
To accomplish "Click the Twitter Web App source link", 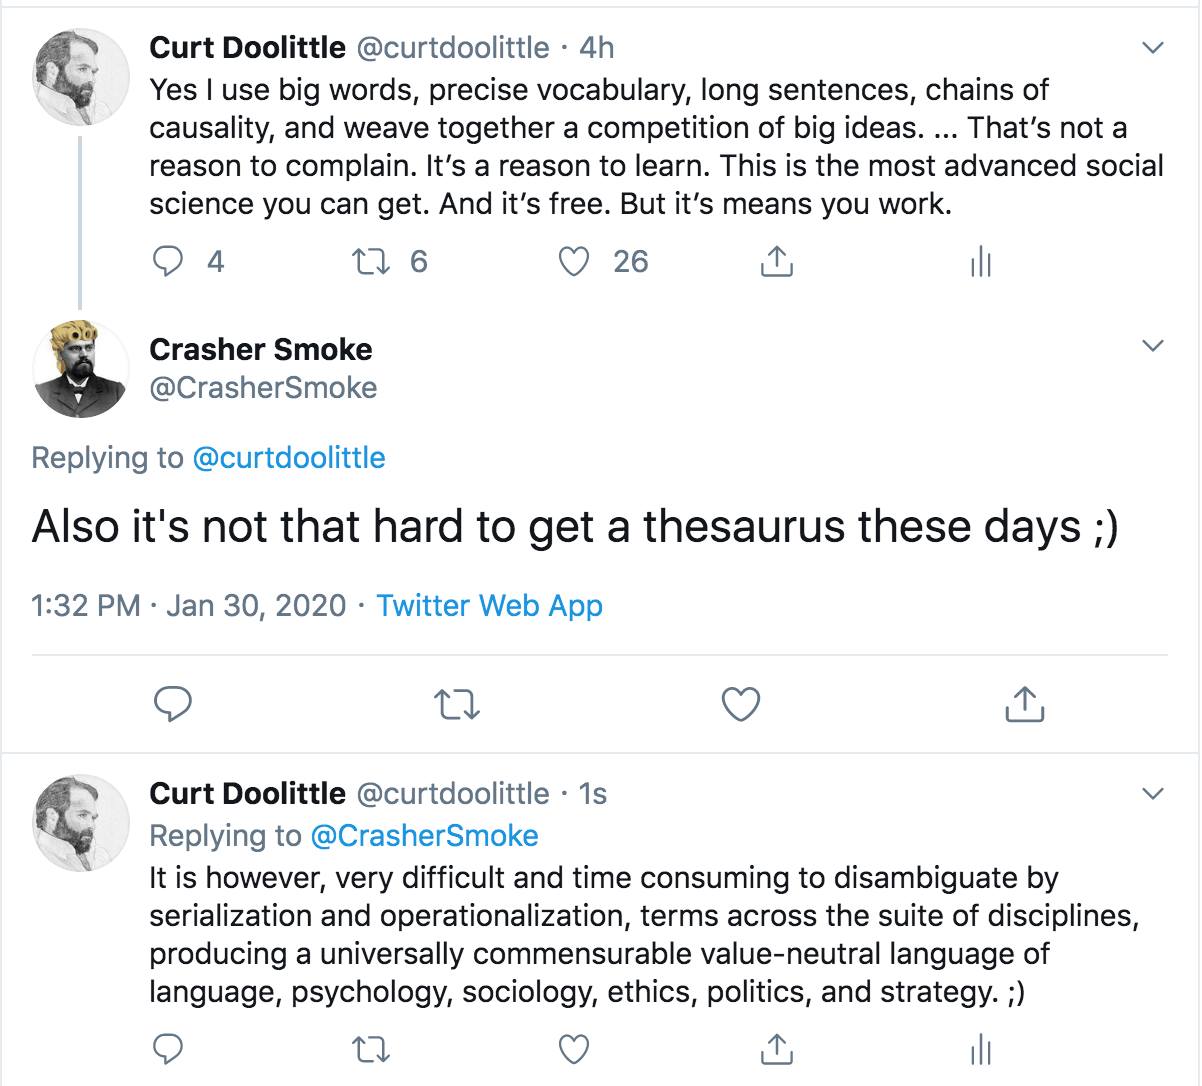I will coord(489,606).
